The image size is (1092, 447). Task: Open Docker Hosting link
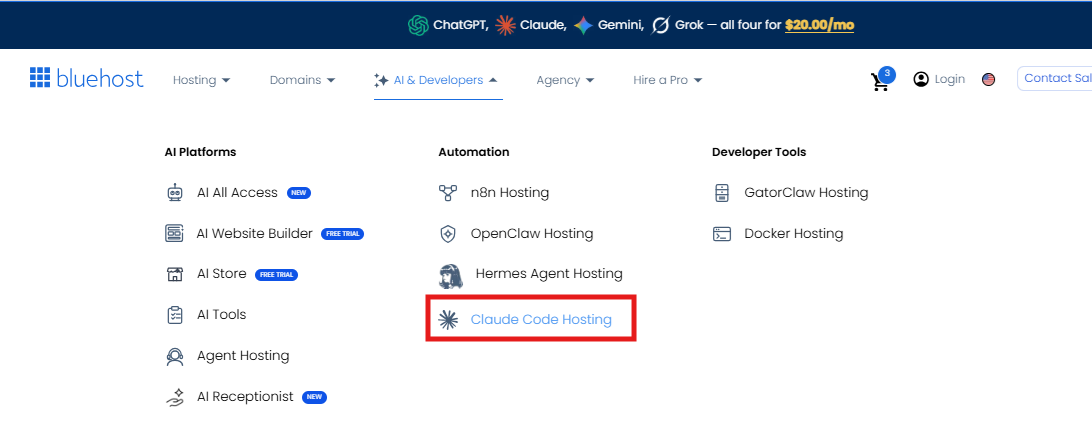tap(794, 234)
